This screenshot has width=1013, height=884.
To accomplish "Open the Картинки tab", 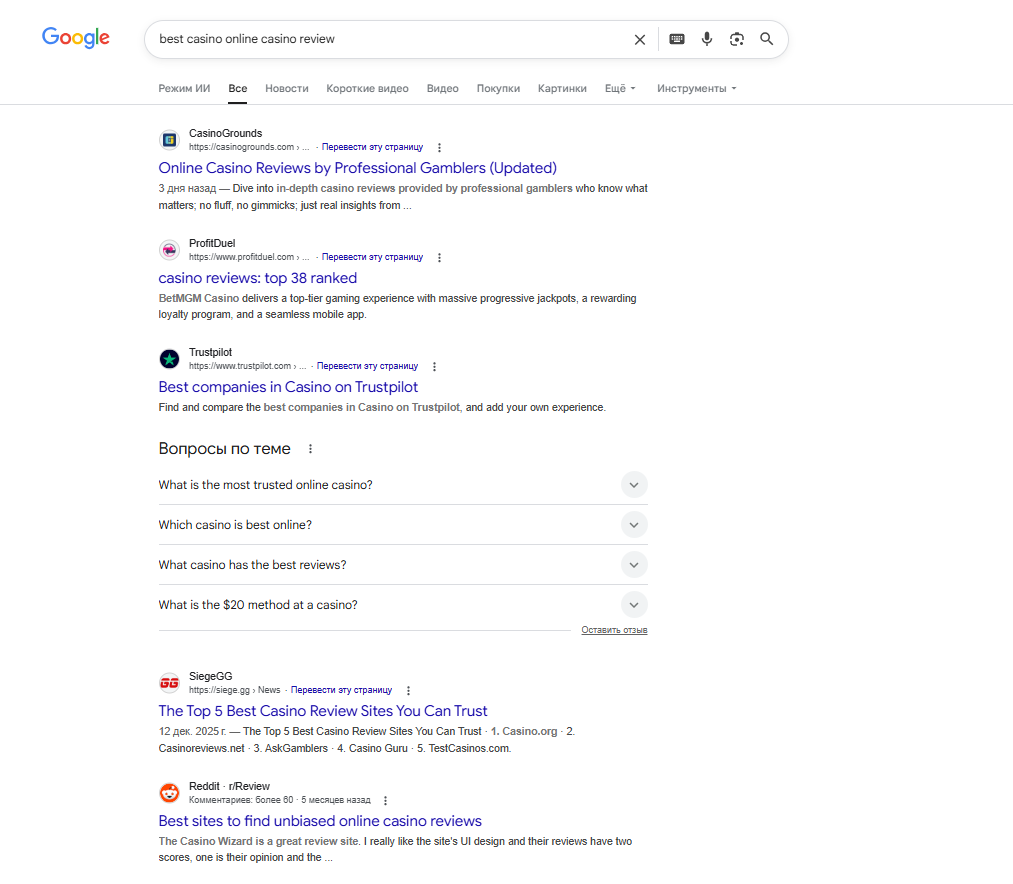I will (562, 89).
